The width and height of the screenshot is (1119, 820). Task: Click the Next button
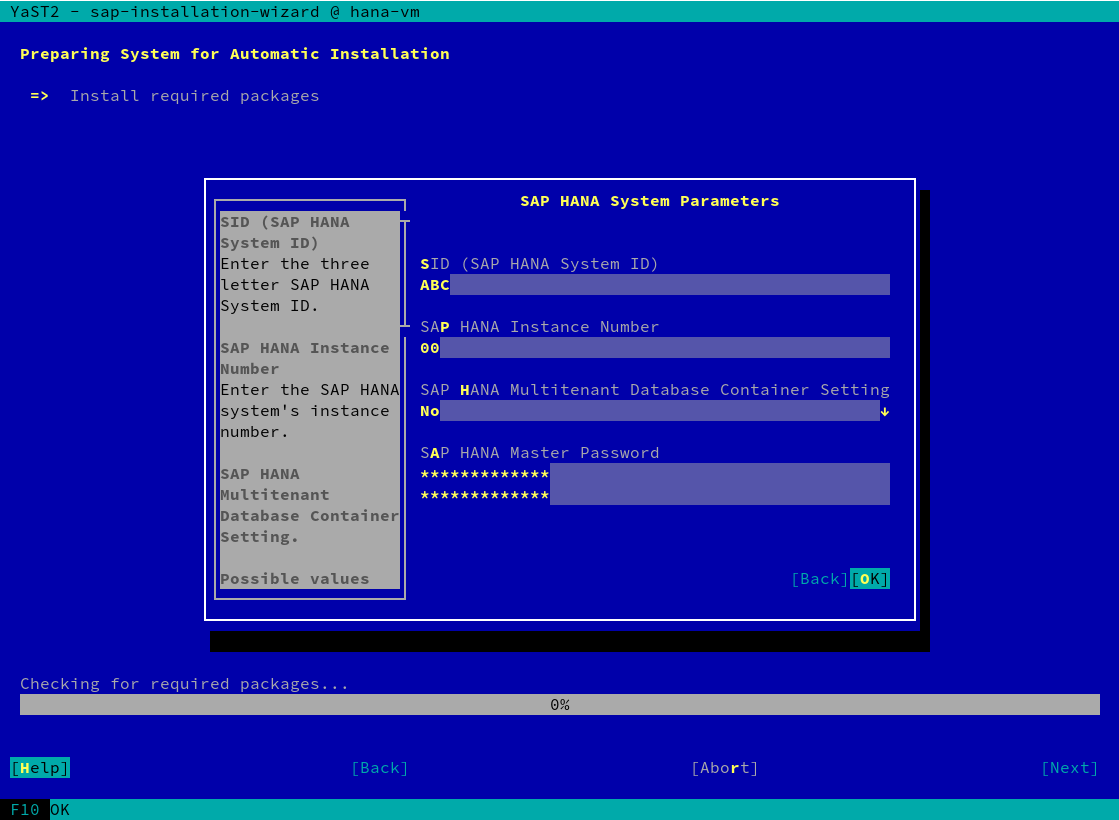(1069, 767)
